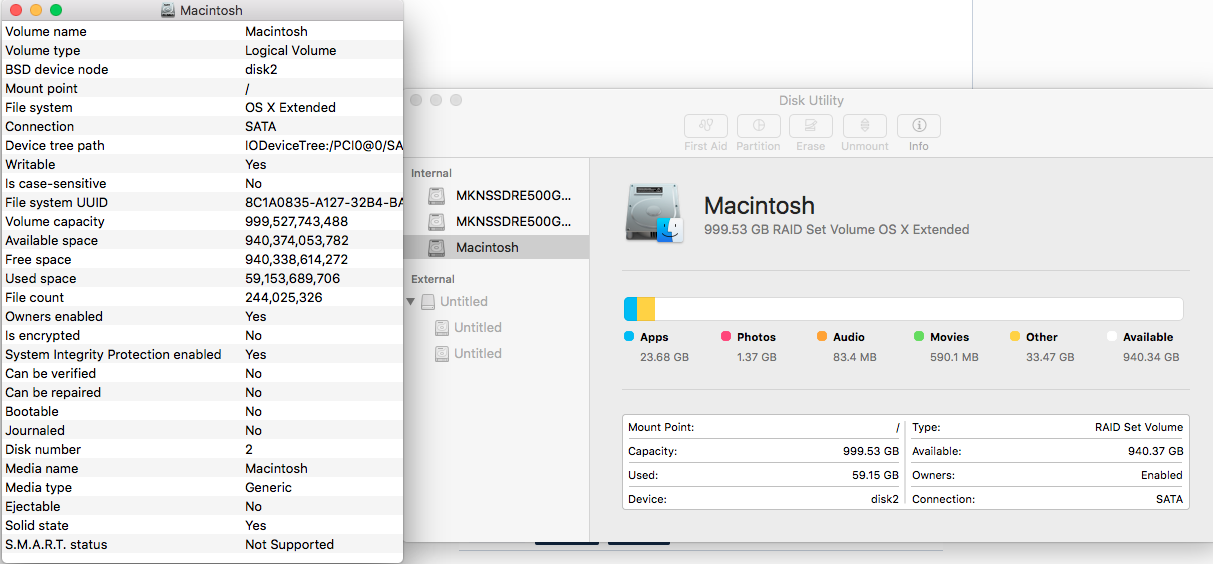Image resolution: width=1213 pixels, height=564 pixels.
Task: Click the blue Apps legend dot
Action: point(629,337)
